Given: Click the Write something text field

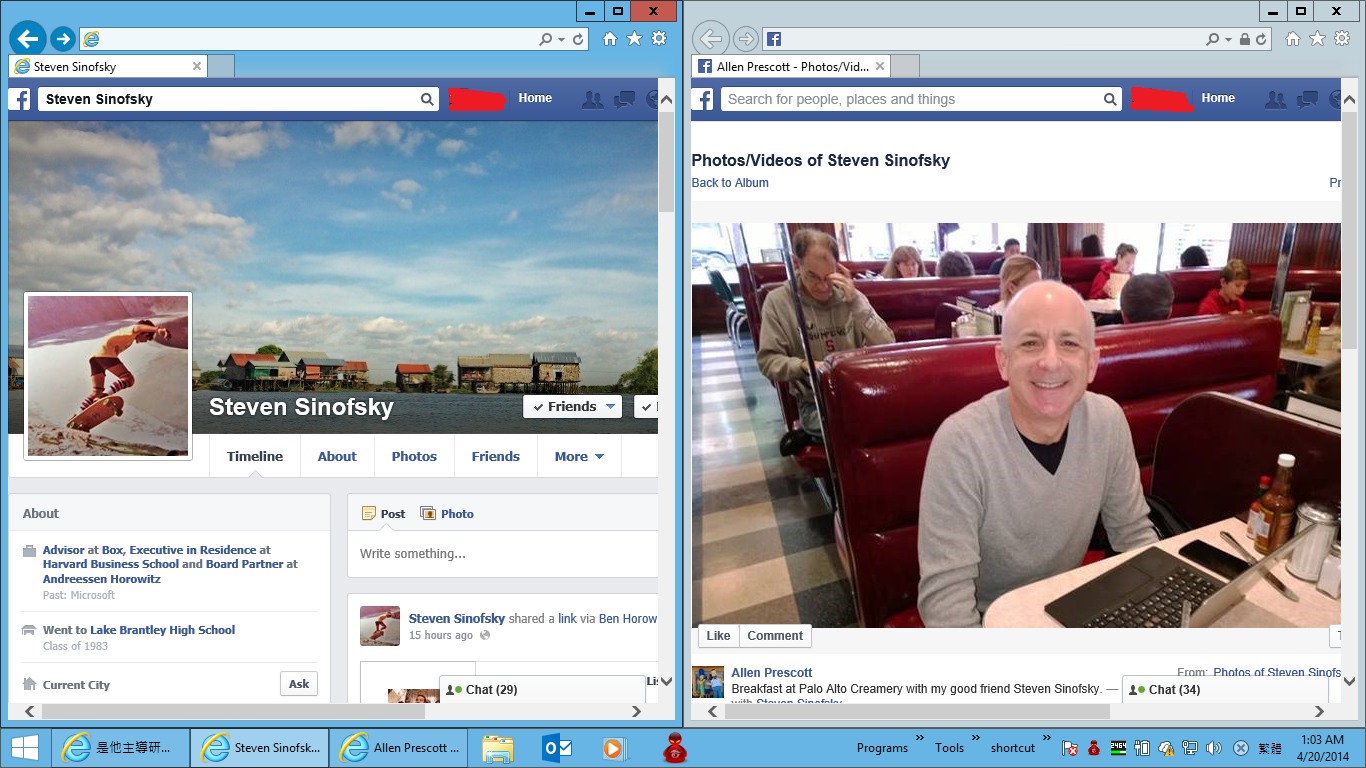Looking at the screenshot, I should pyautogui.click(x=503, y=554).
